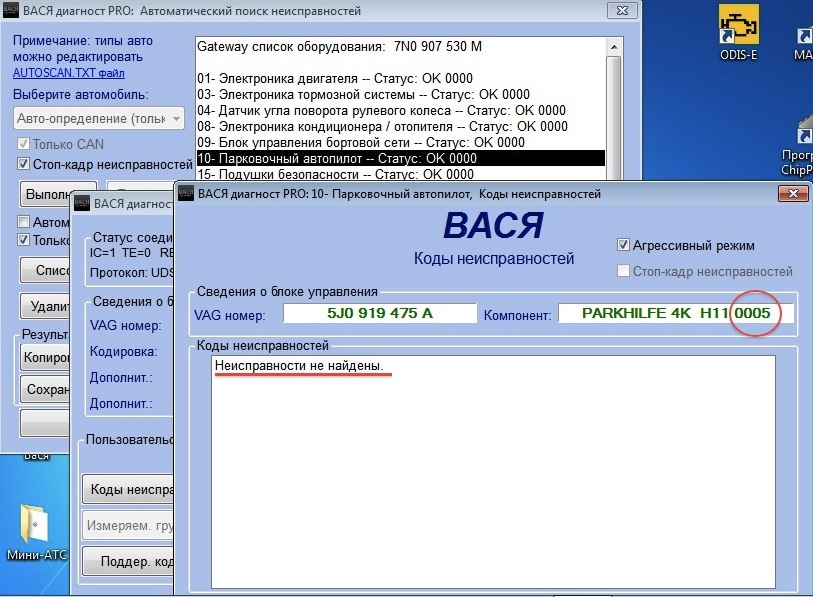Toggle Стоп-кадр неисправностей in autoscan window
The image size is (813, 597).
[x=23, y=164]
